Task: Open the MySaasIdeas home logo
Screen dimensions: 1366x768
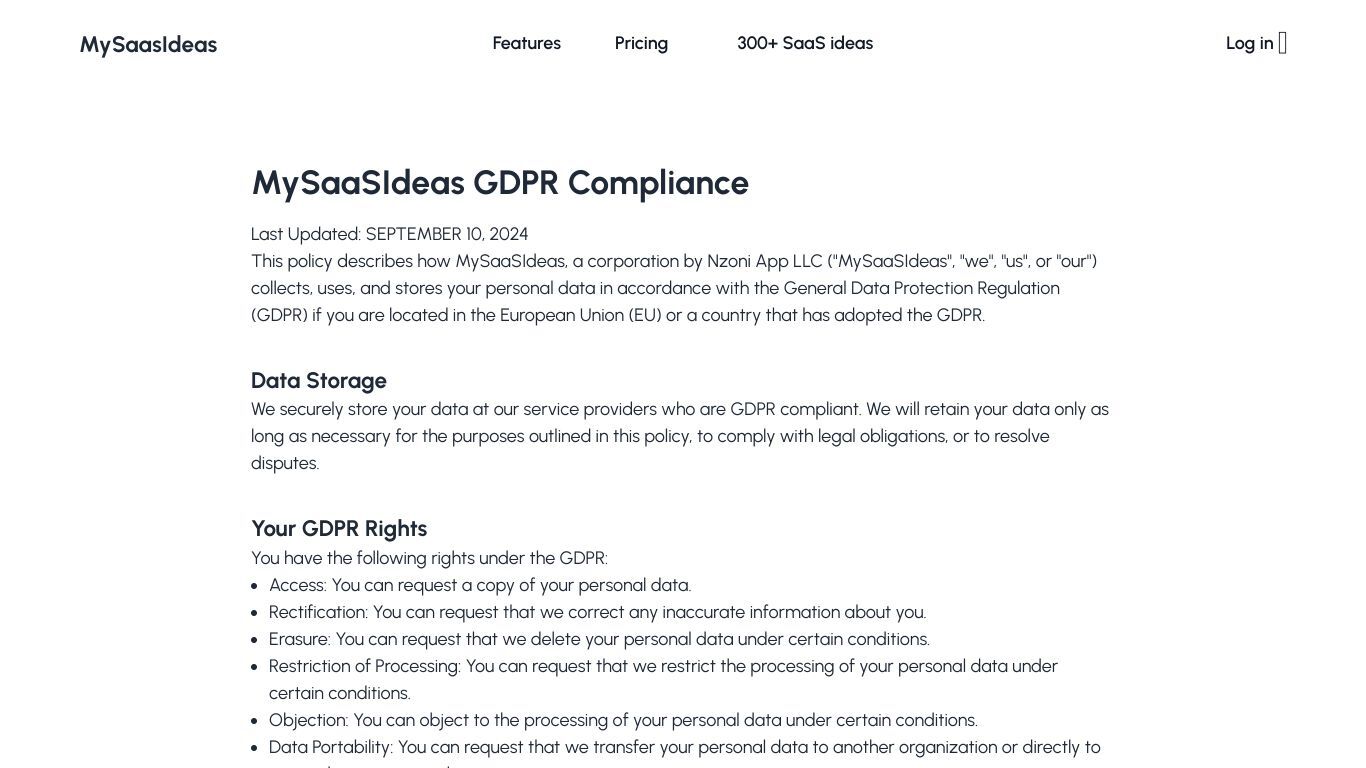Action: [148, 44]
